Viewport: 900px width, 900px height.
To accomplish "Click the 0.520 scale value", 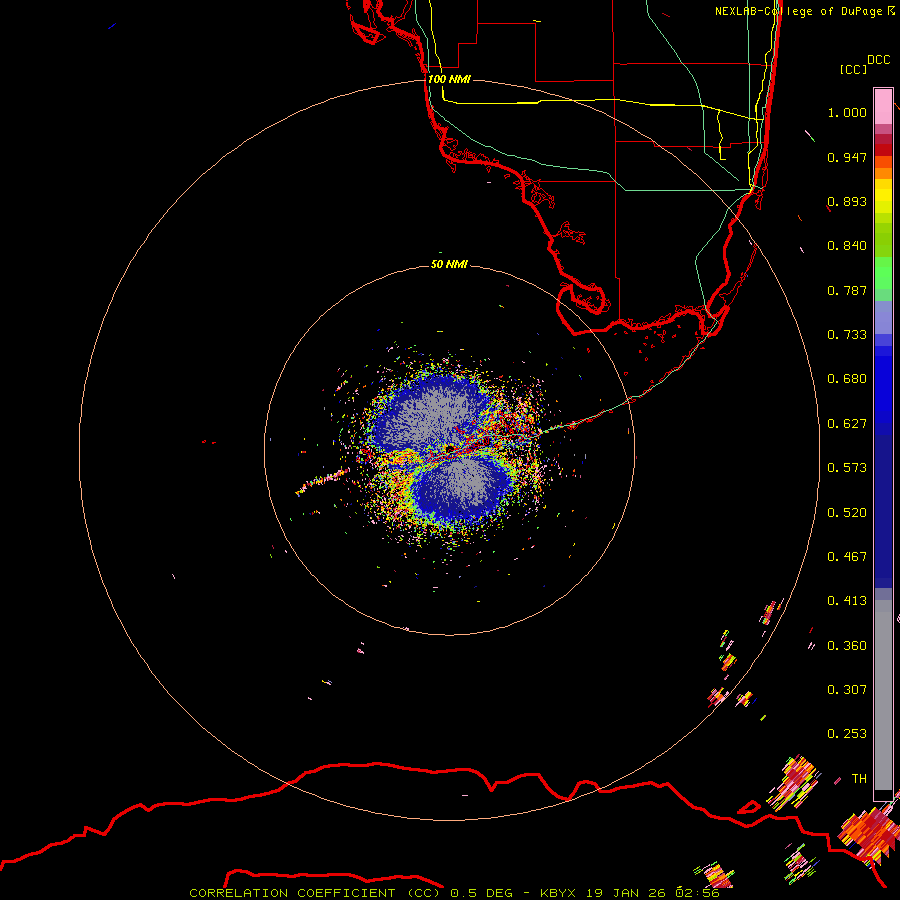I will [x=847, y=513].
